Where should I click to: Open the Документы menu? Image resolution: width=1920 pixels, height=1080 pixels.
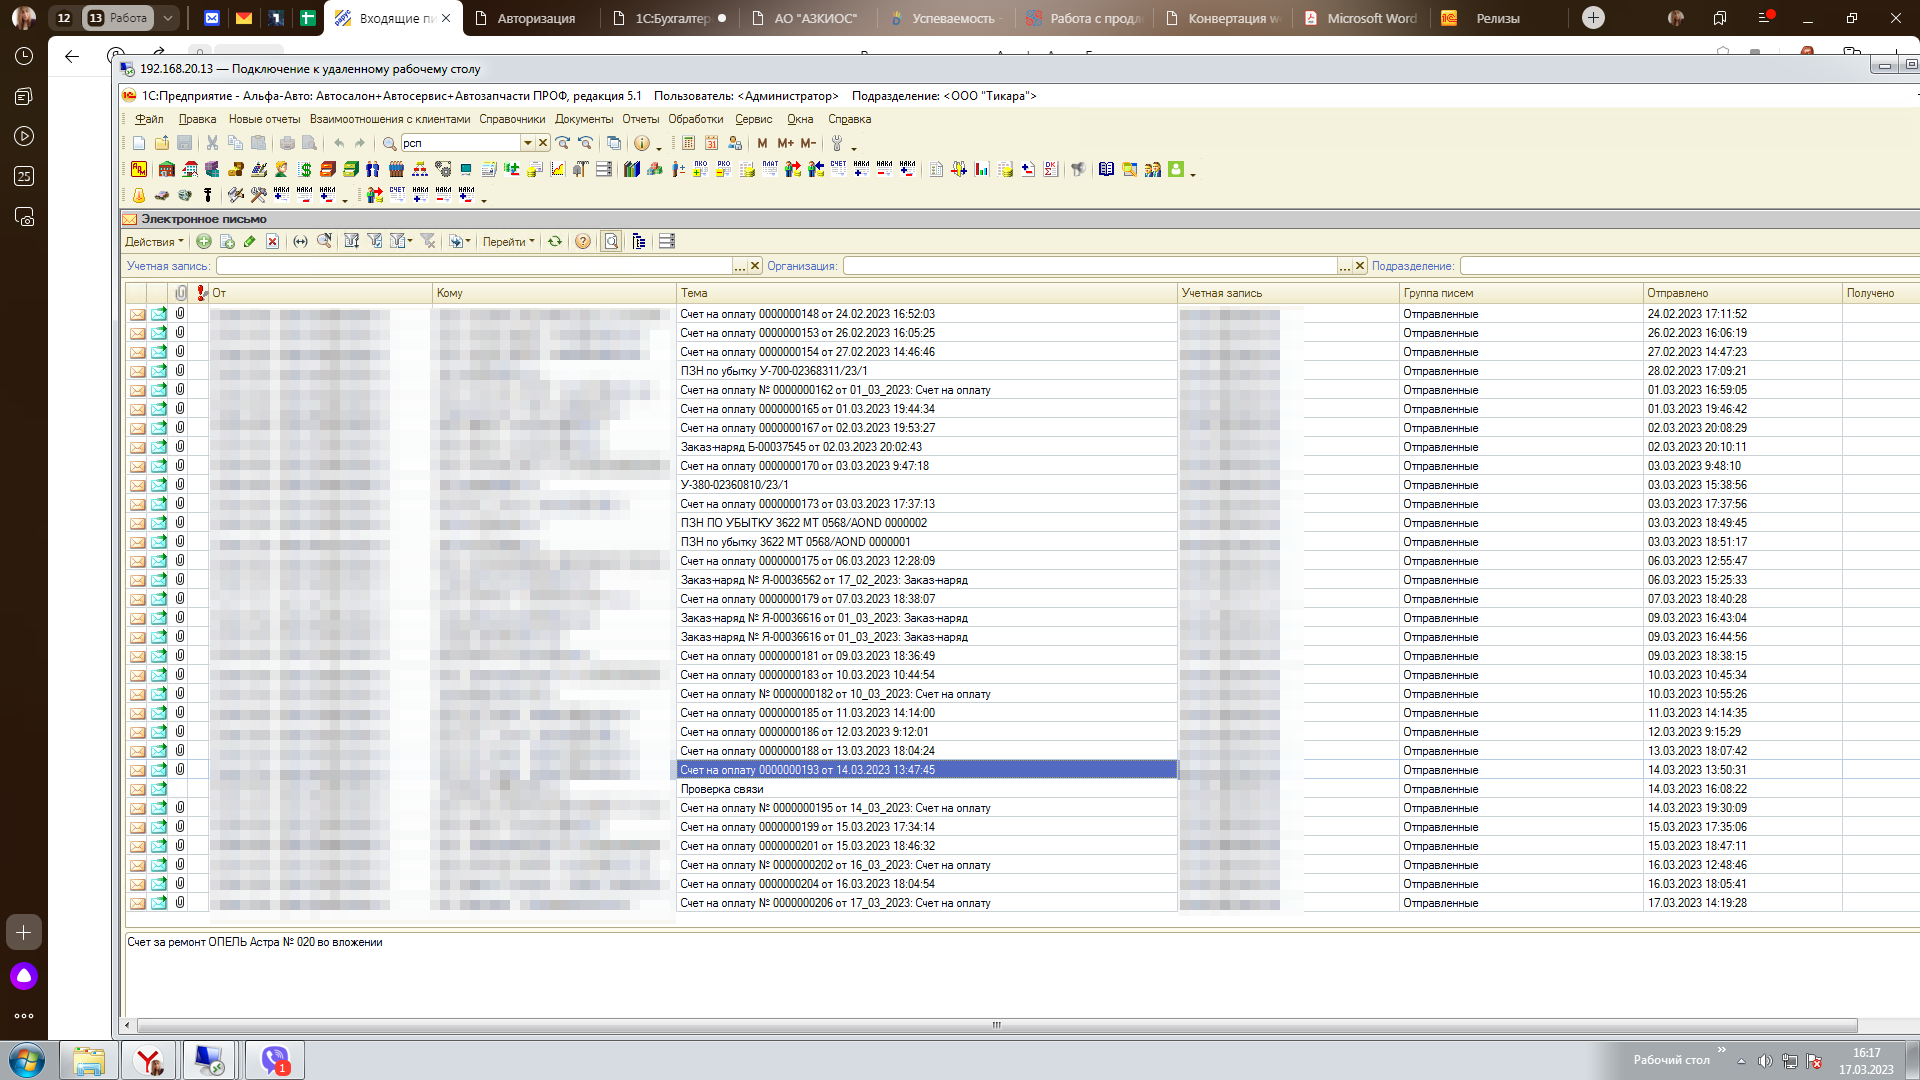pyautogui.click(x=584, y=119)
